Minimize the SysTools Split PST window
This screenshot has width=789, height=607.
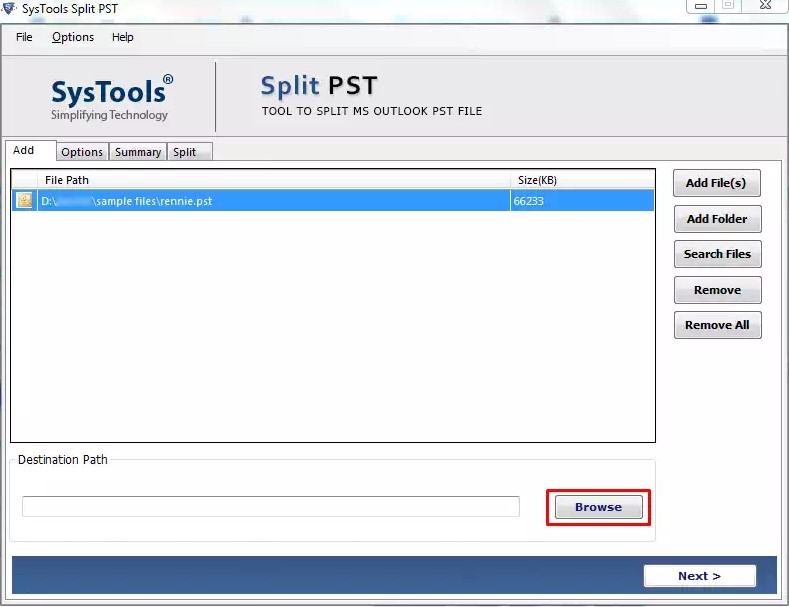pos(700,6)
